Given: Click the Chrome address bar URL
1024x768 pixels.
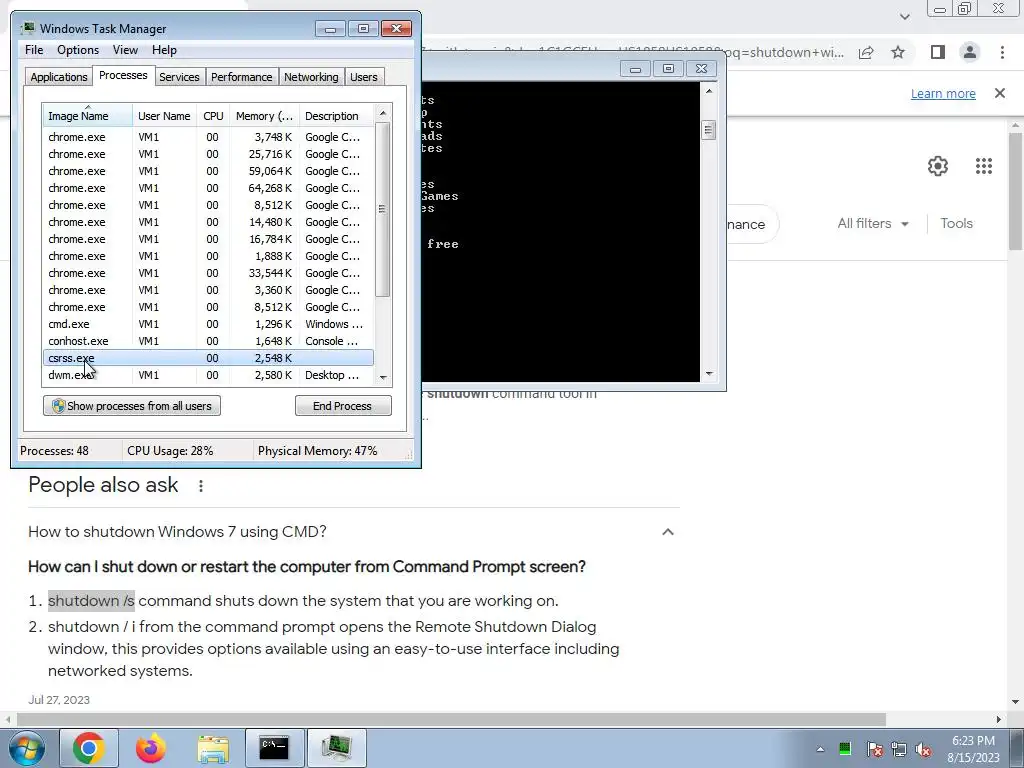Looking at the screenshot, I should (633, 52).
